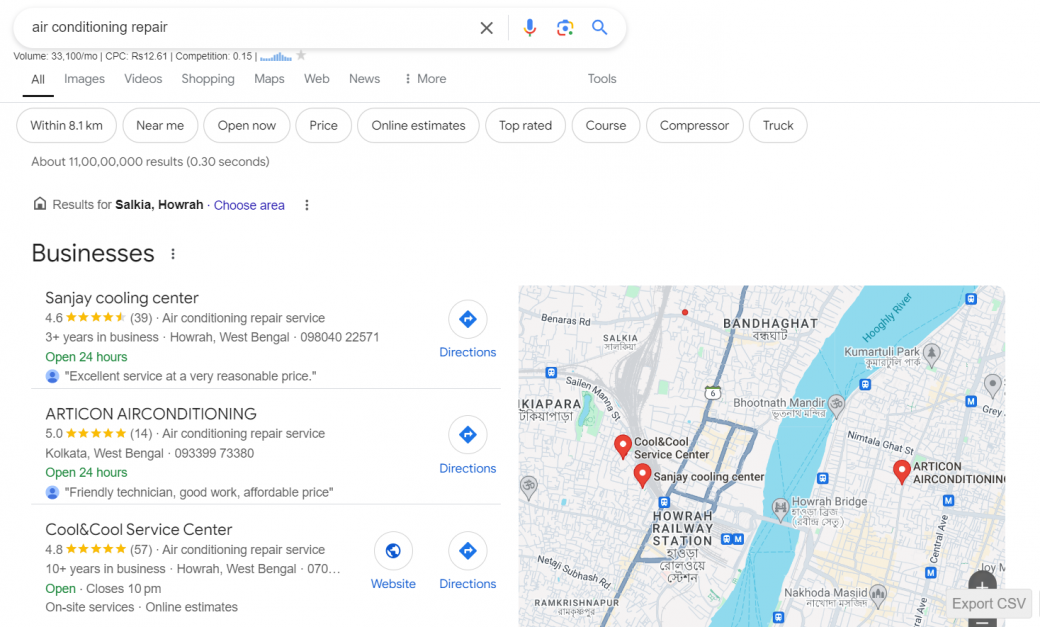Toggle the 'Open now' filter chip
1040x627 pixels.
(247, 125)
